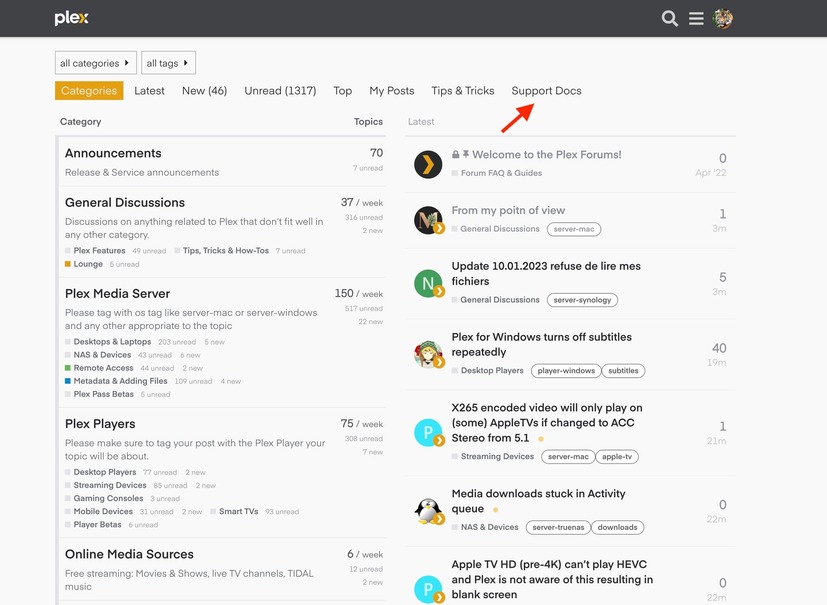Click the server-truenas tag

tap(558, 527)
